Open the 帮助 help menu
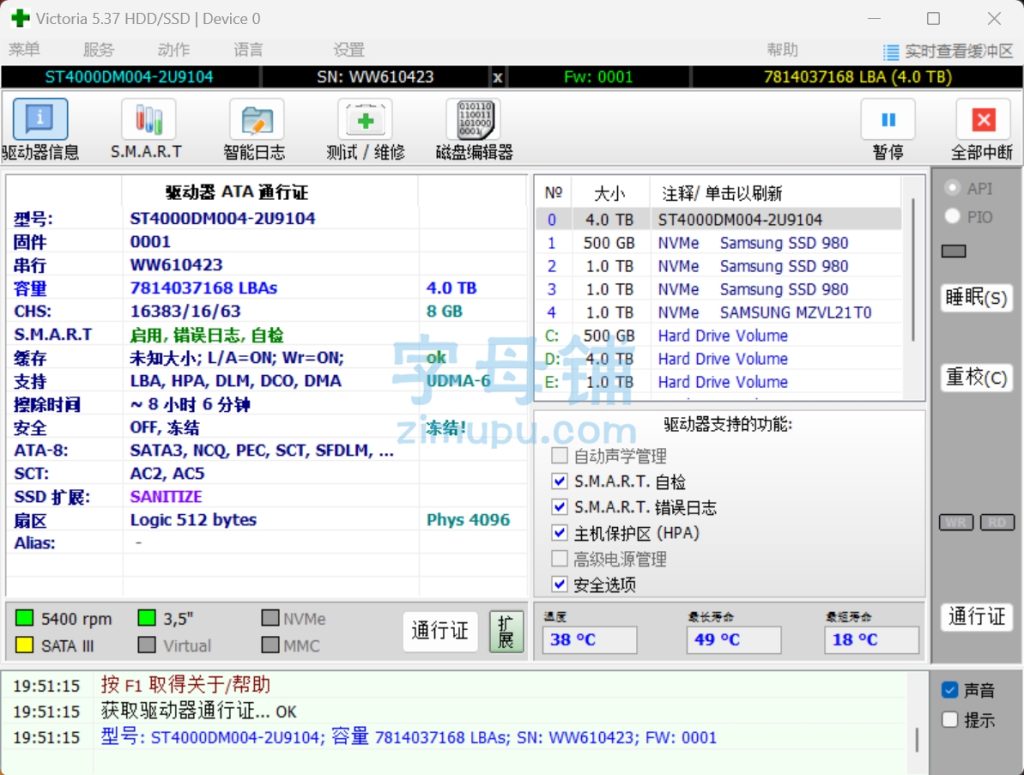1024x775 pixels. [x=782, y=50]
